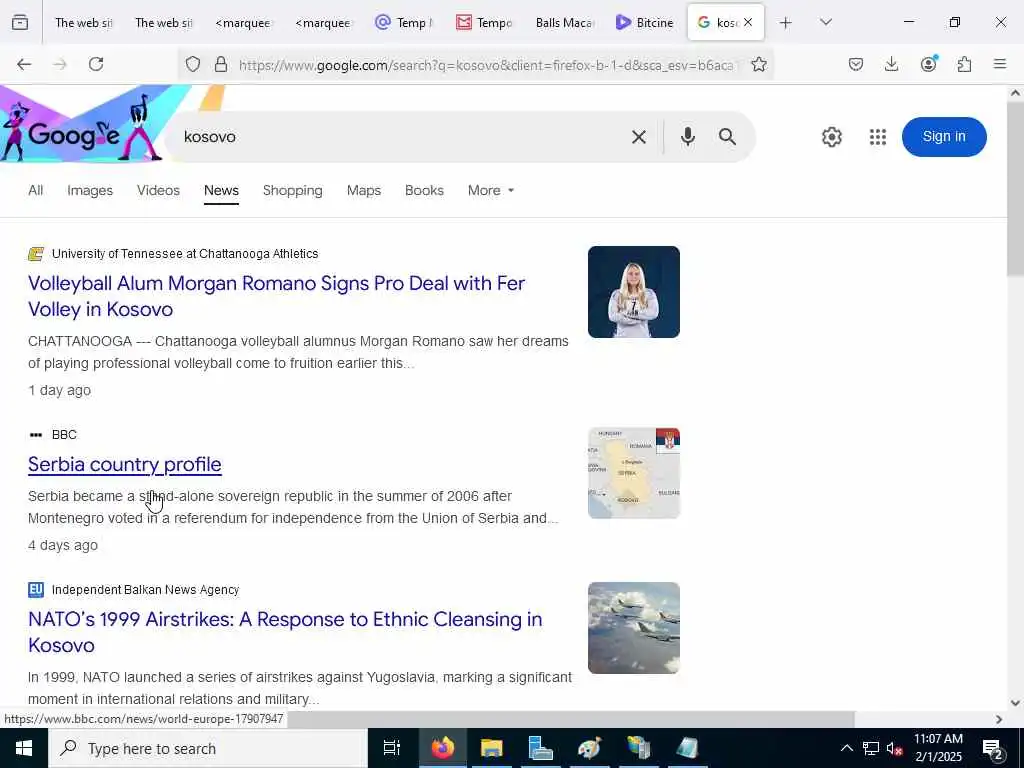Close the active kosovo search tab
Screen dimensions: 1024x768
(748, 22)
